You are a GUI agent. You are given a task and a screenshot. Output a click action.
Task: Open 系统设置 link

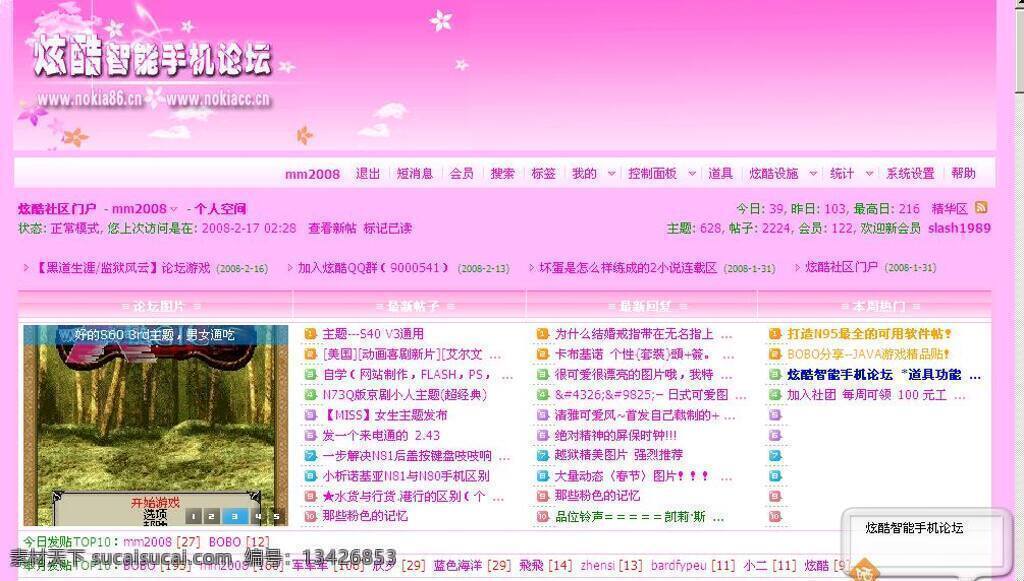[x=910, y=174]
